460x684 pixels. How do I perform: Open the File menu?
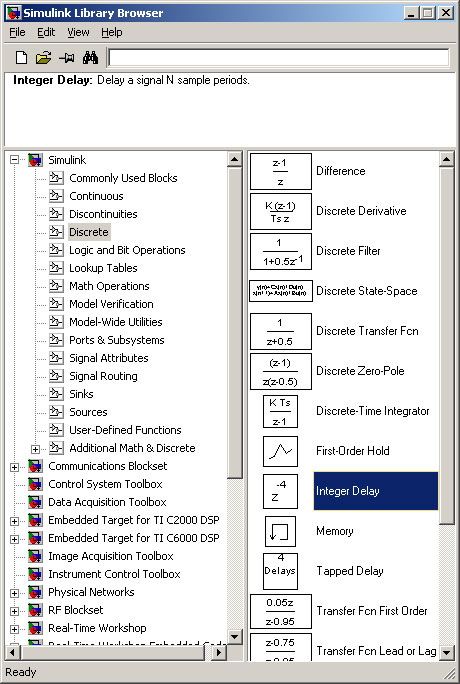(17, 32)
